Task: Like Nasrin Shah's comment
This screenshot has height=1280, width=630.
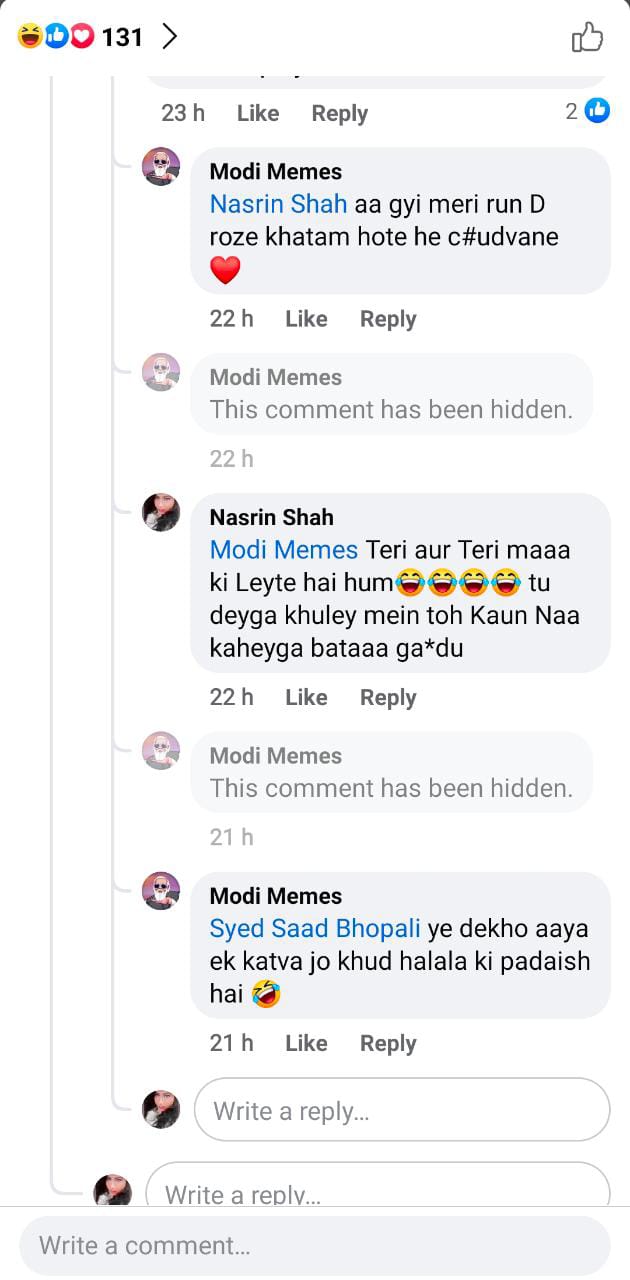Action: (306, 698)
